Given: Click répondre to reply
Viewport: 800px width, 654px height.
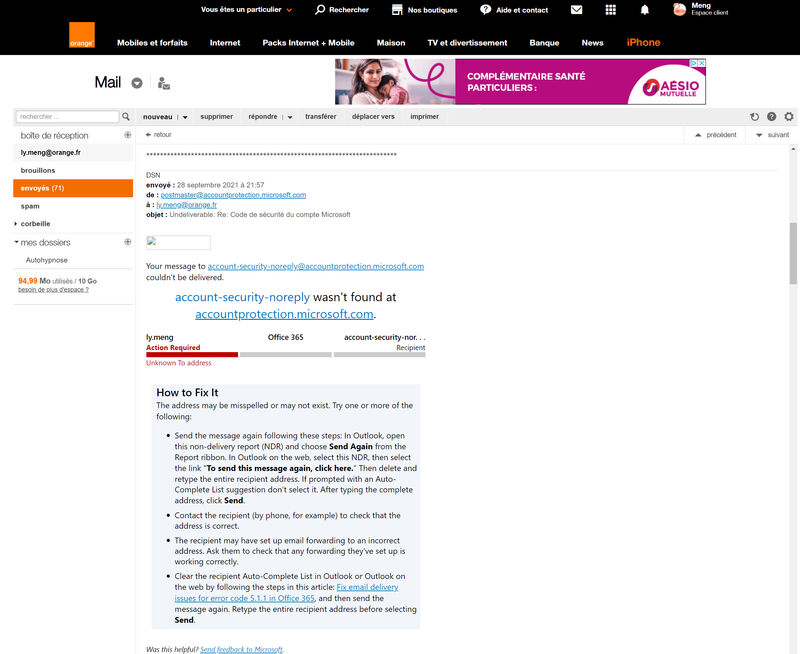Looking at the screenshot, I should 263,116.
